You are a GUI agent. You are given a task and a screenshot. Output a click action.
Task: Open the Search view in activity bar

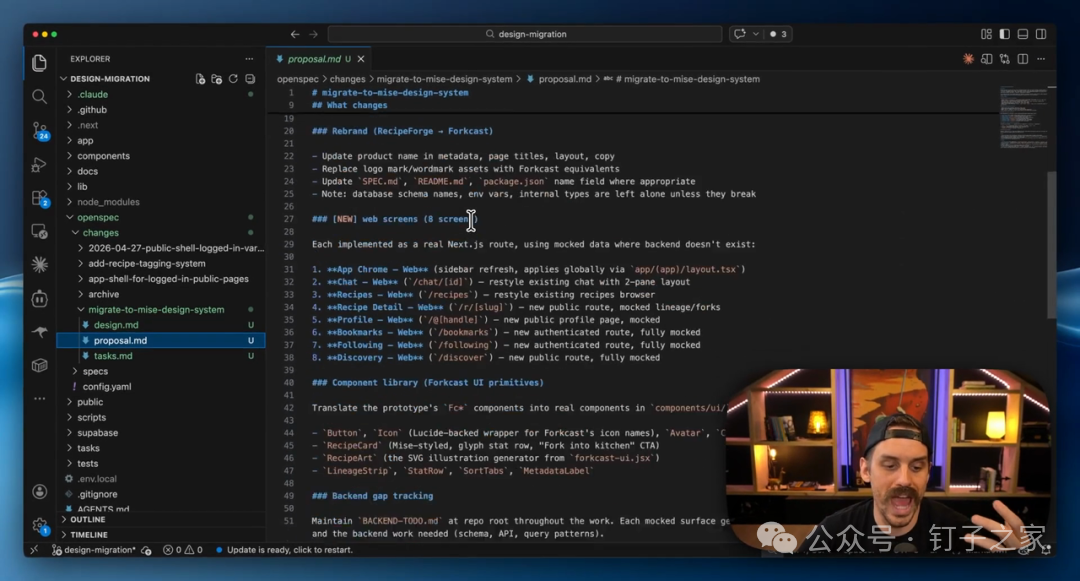(x=39, y=96)
